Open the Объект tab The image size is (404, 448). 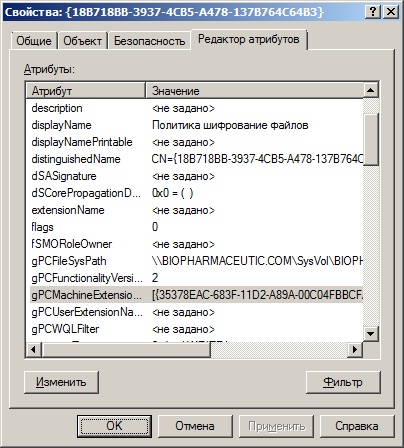[x=82, y=41]
